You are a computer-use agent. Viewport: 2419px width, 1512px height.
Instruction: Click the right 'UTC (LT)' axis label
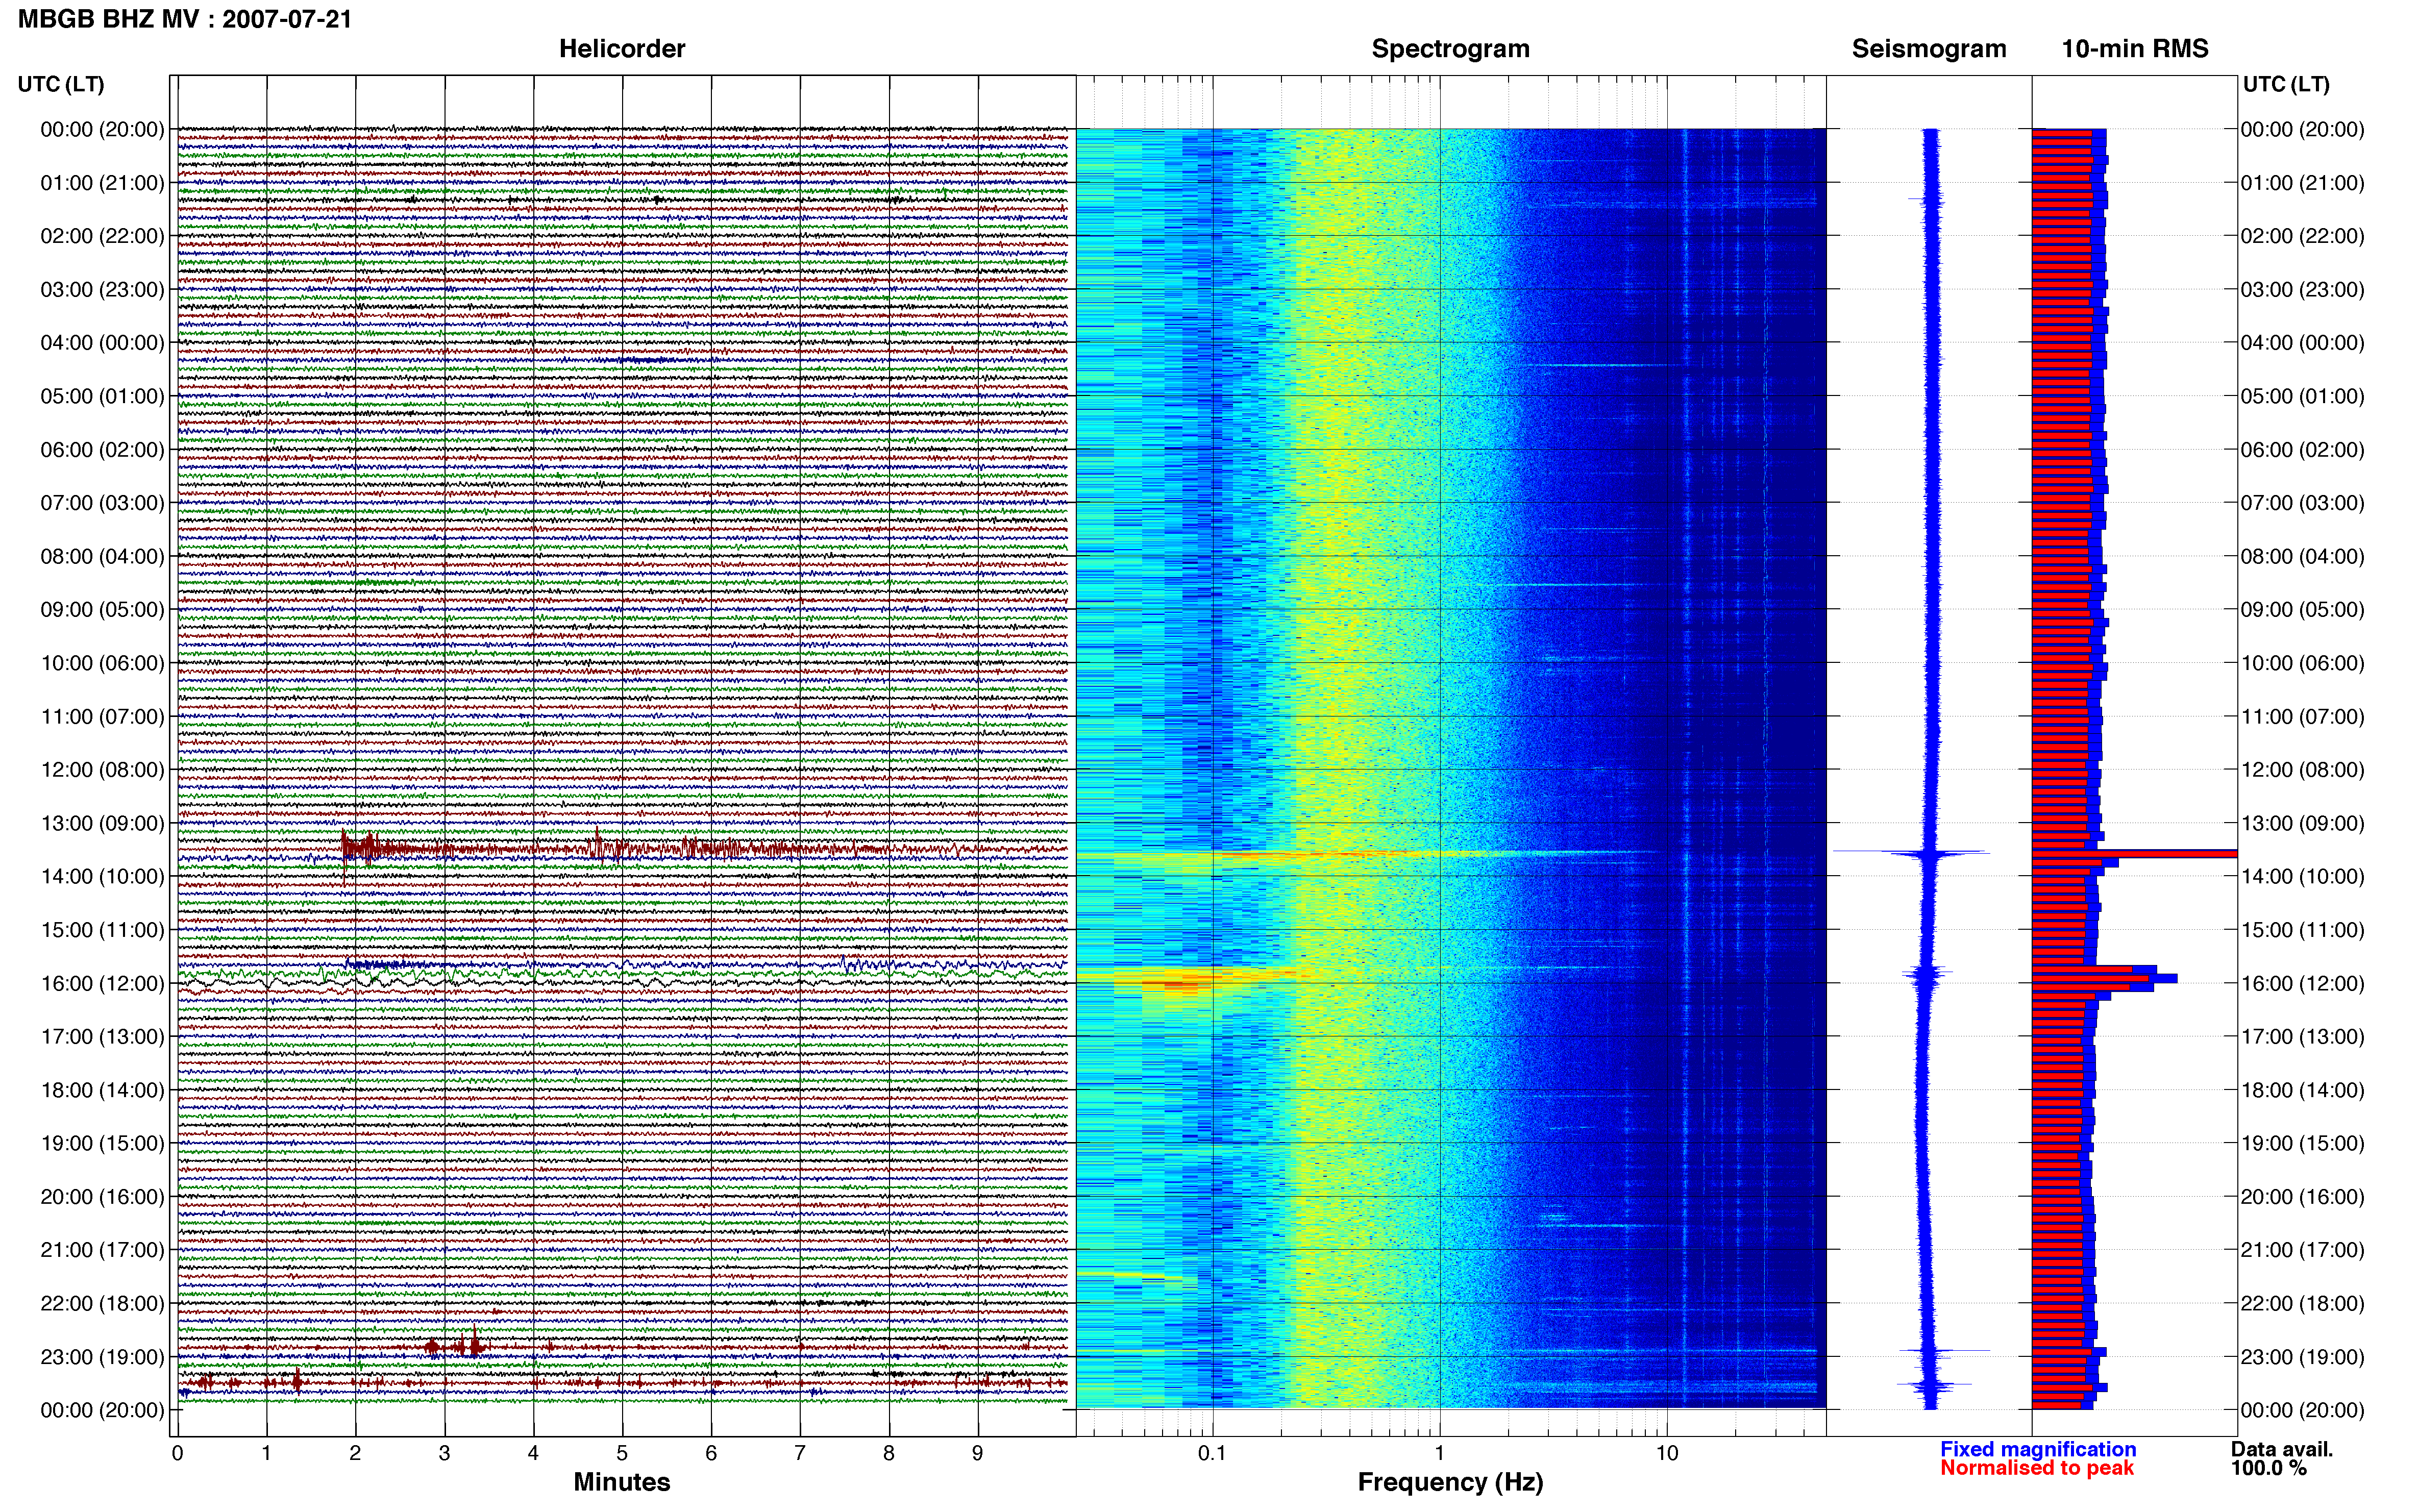pyautogui.click(x=2286, y=84)
